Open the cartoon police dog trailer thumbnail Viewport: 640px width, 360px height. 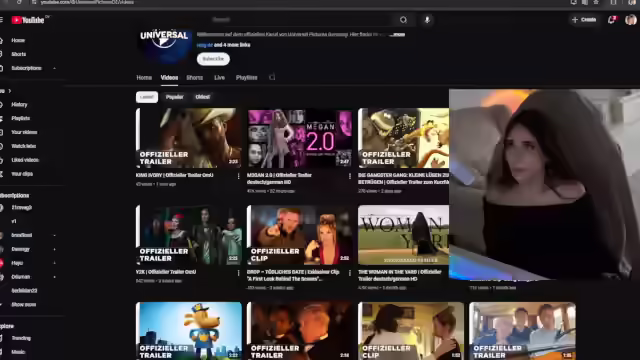pos(189,331)
